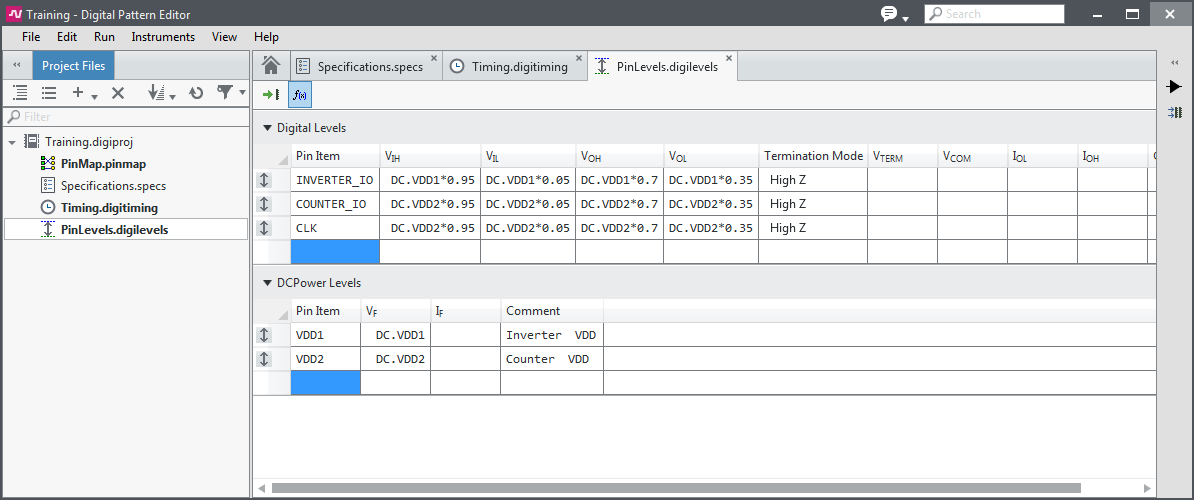Click the PinLevels.digilevels tab icon
The image size is (1194, 500).
602,66
